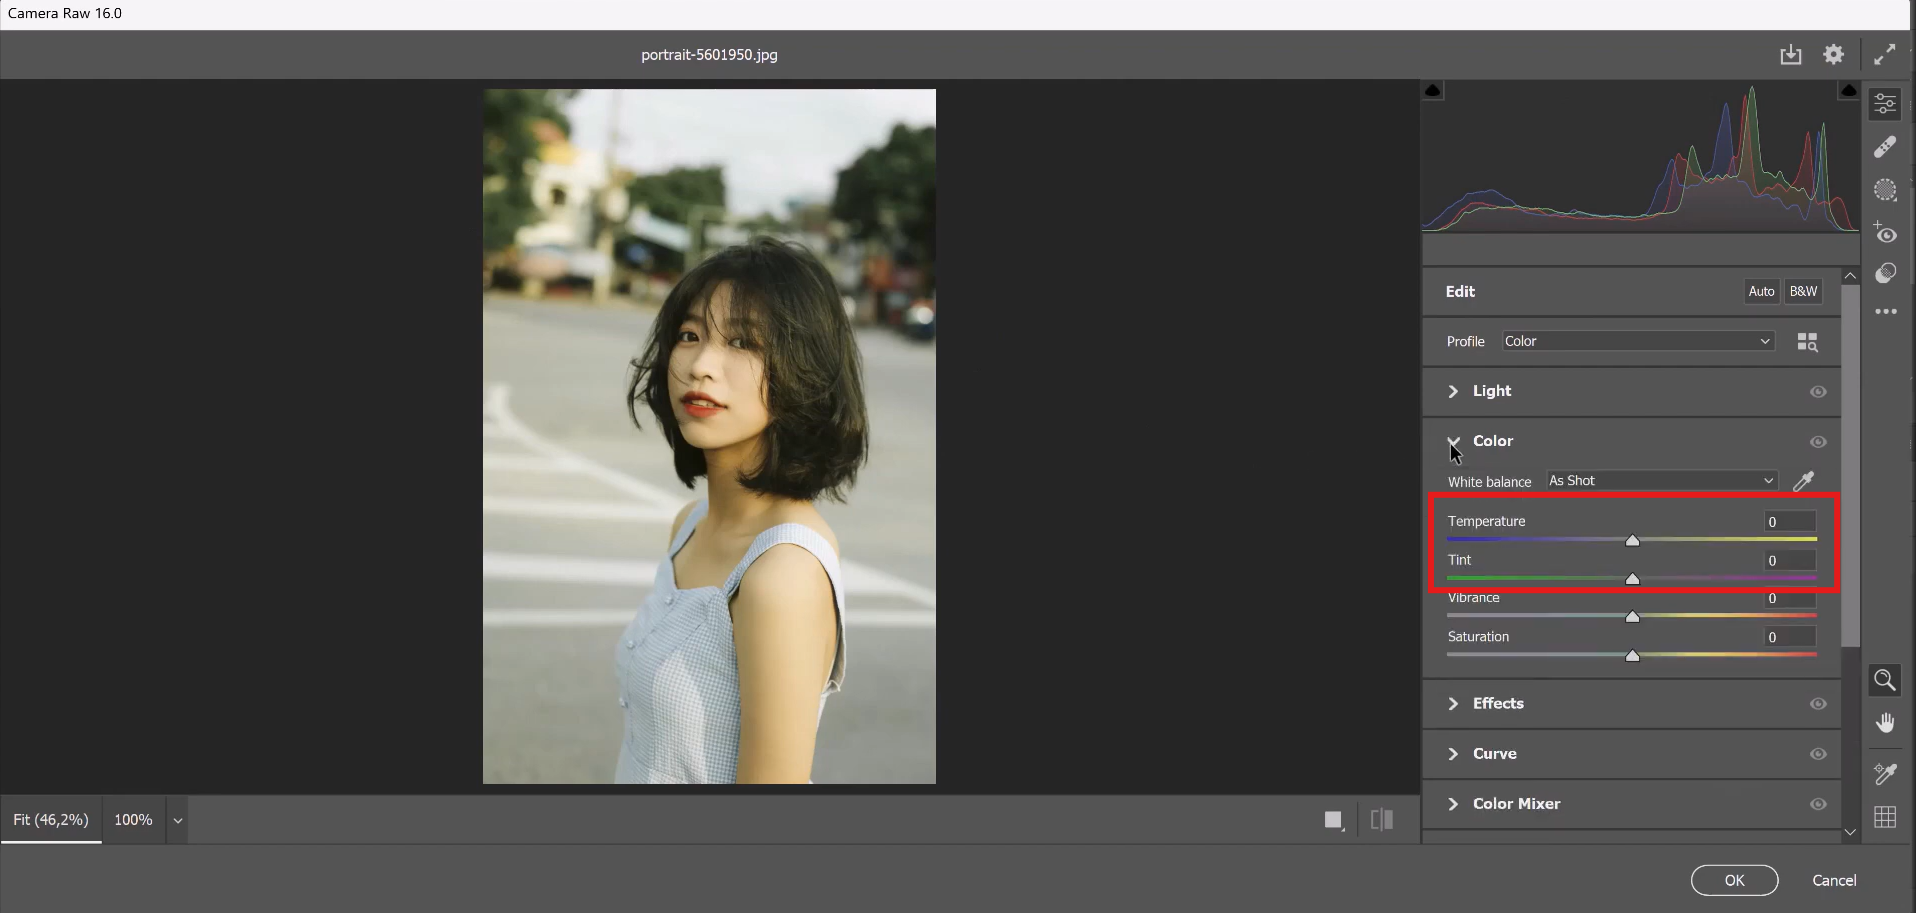
Task: Cancel the Camera Raw dialog
Action: 1834,880
